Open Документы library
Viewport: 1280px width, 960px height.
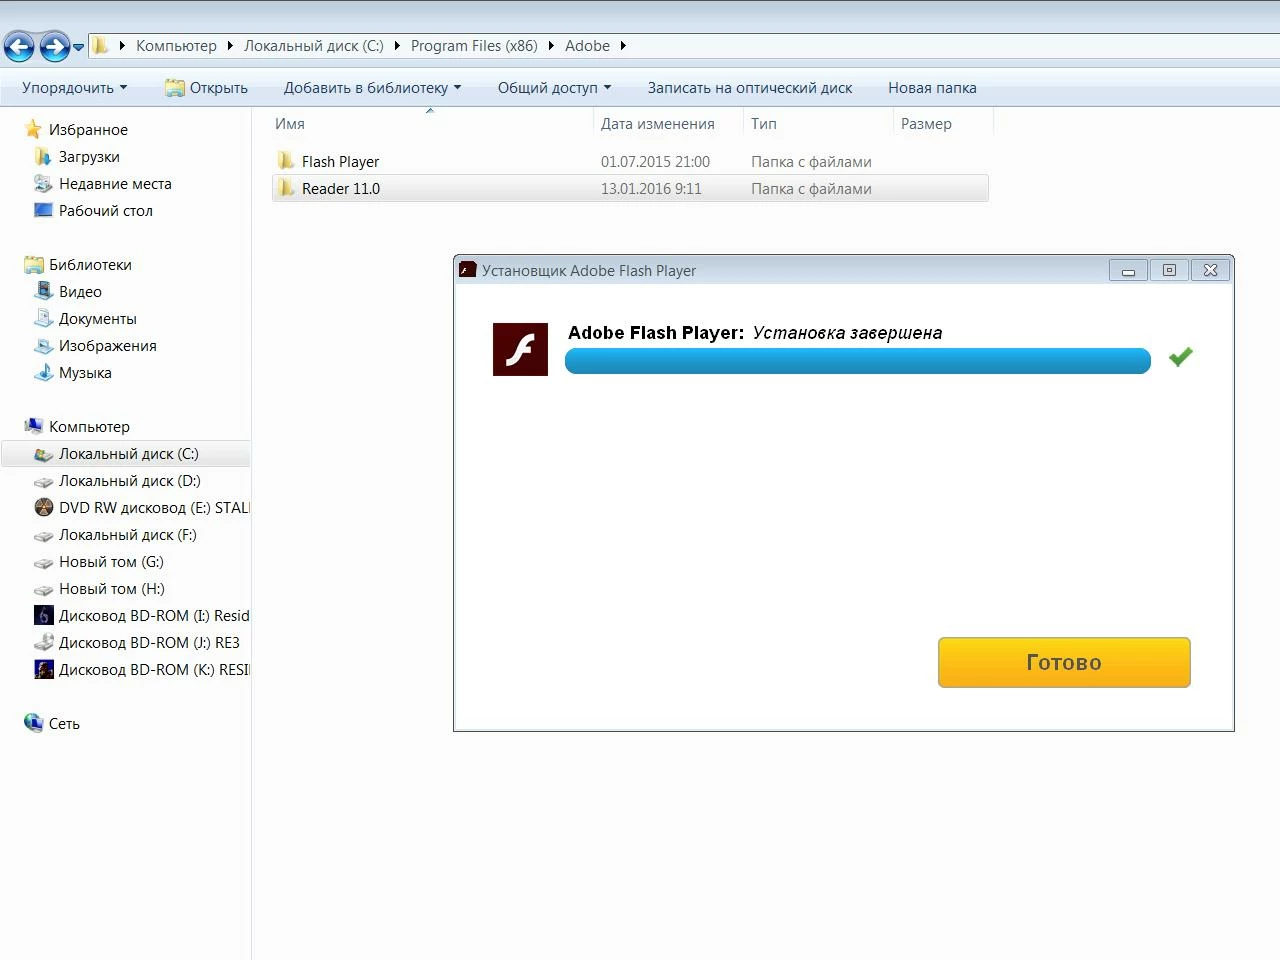coord(98,319)
